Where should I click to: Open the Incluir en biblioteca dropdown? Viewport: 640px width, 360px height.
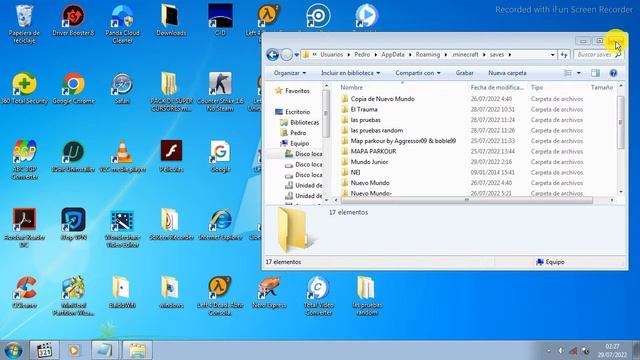click(x=350, y=73)
